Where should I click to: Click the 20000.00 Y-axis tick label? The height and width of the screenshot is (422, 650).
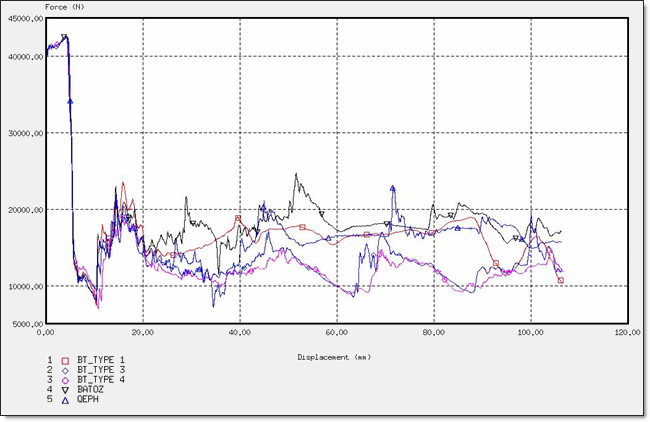pyautogui.click(x=23, y=210)
